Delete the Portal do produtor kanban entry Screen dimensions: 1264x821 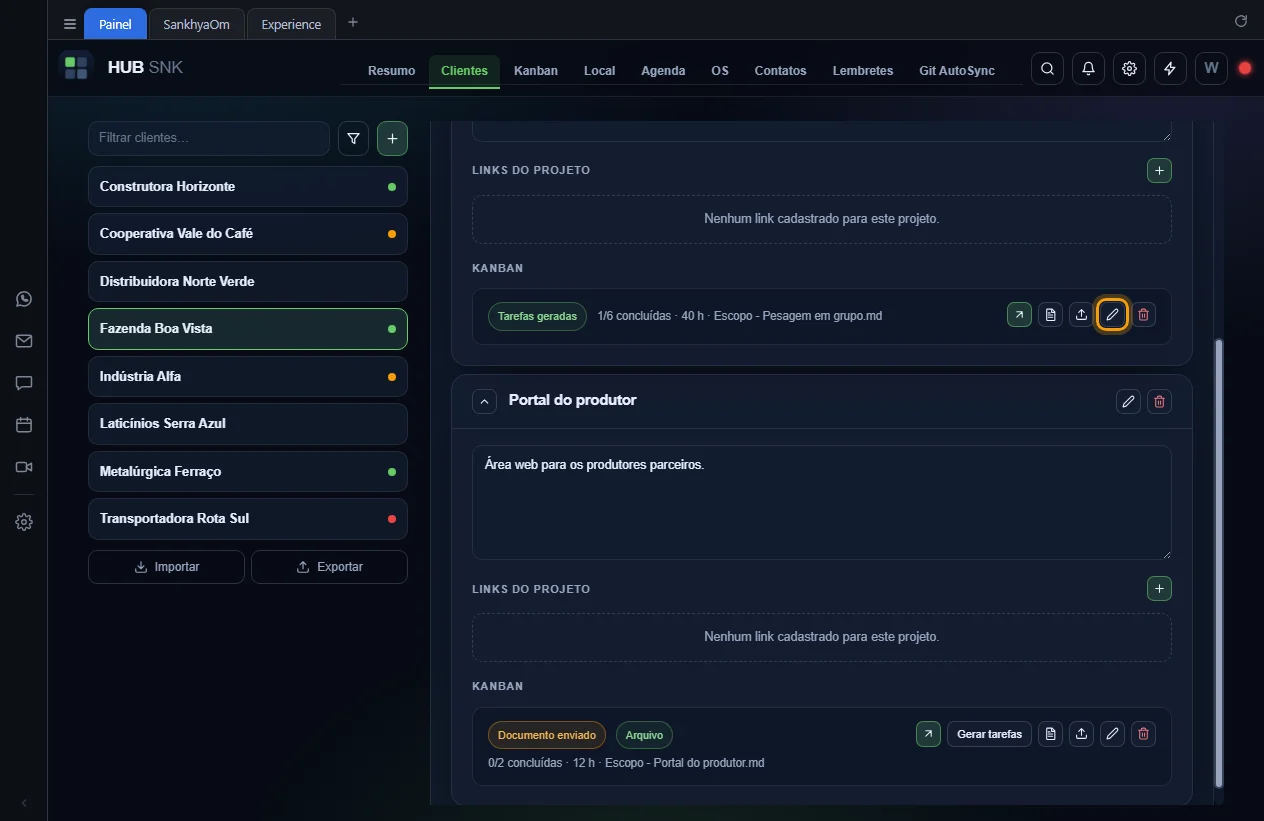pos(1144,734)
